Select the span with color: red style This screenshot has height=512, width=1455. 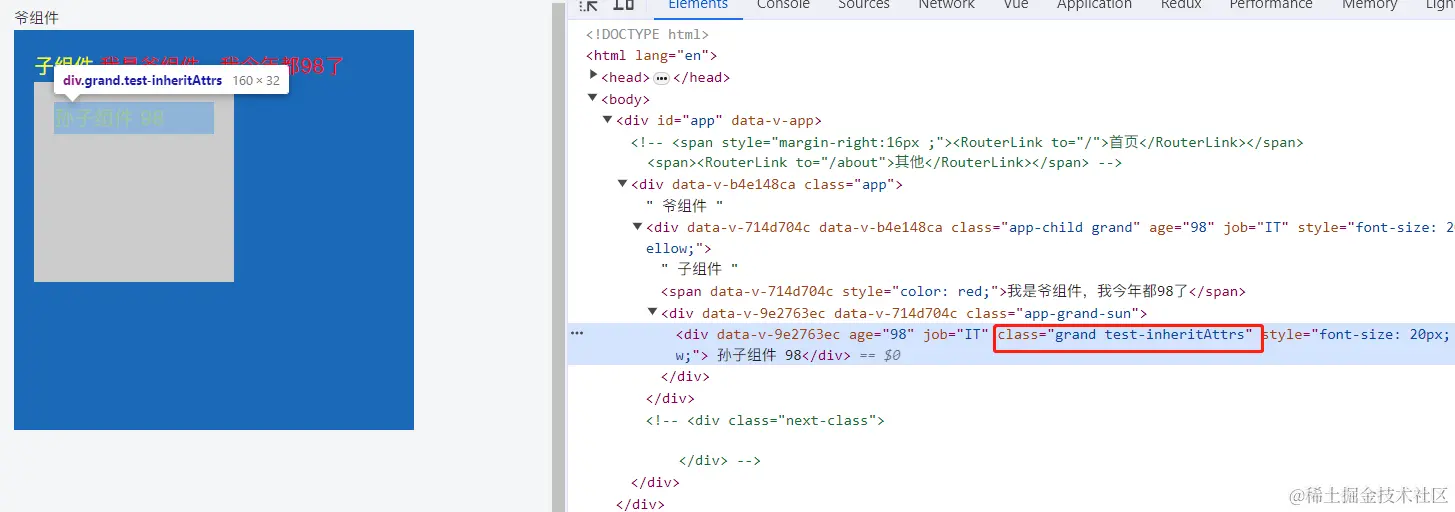[953, 291]
